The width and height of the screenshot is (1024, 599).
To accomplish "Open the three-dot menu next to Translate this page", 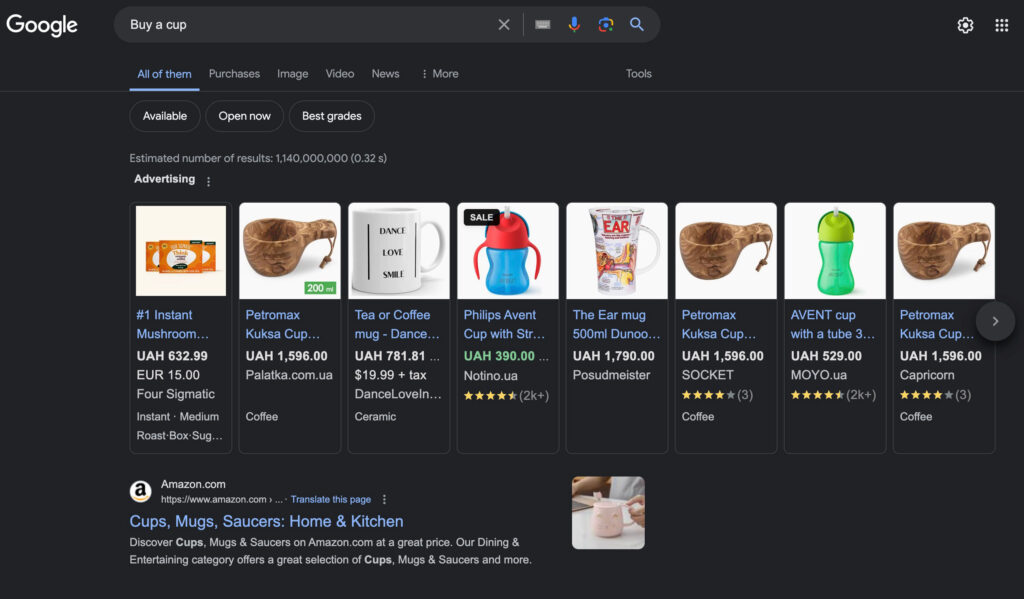I will coord(384,500).
